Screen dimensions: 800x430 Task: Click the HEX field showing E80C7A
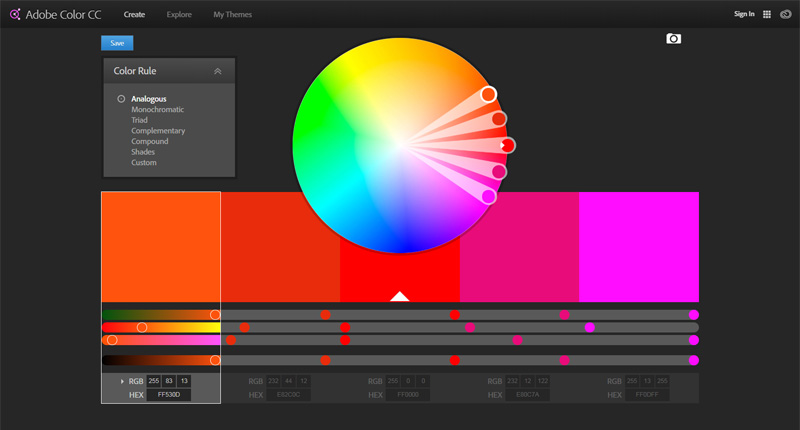point(528,395)
